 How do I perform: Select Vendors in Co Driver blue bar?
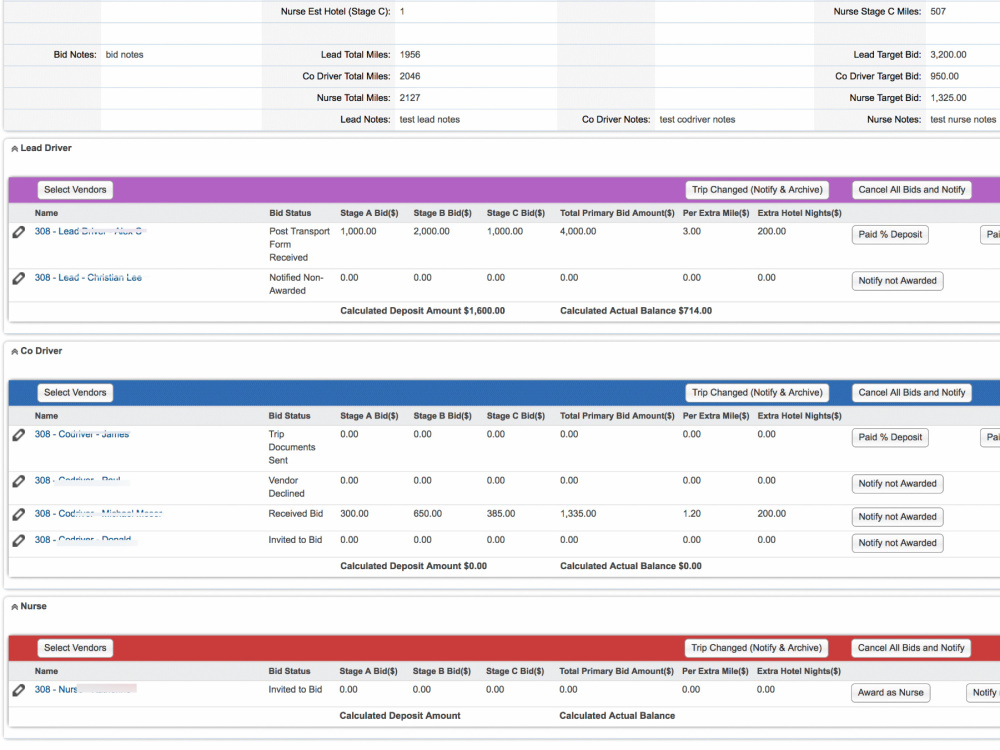tap(75, 393)
